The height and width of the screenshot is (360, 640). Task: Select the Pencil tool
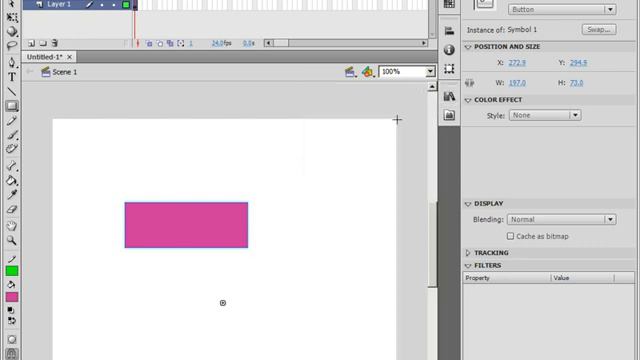tap(12, 120)
